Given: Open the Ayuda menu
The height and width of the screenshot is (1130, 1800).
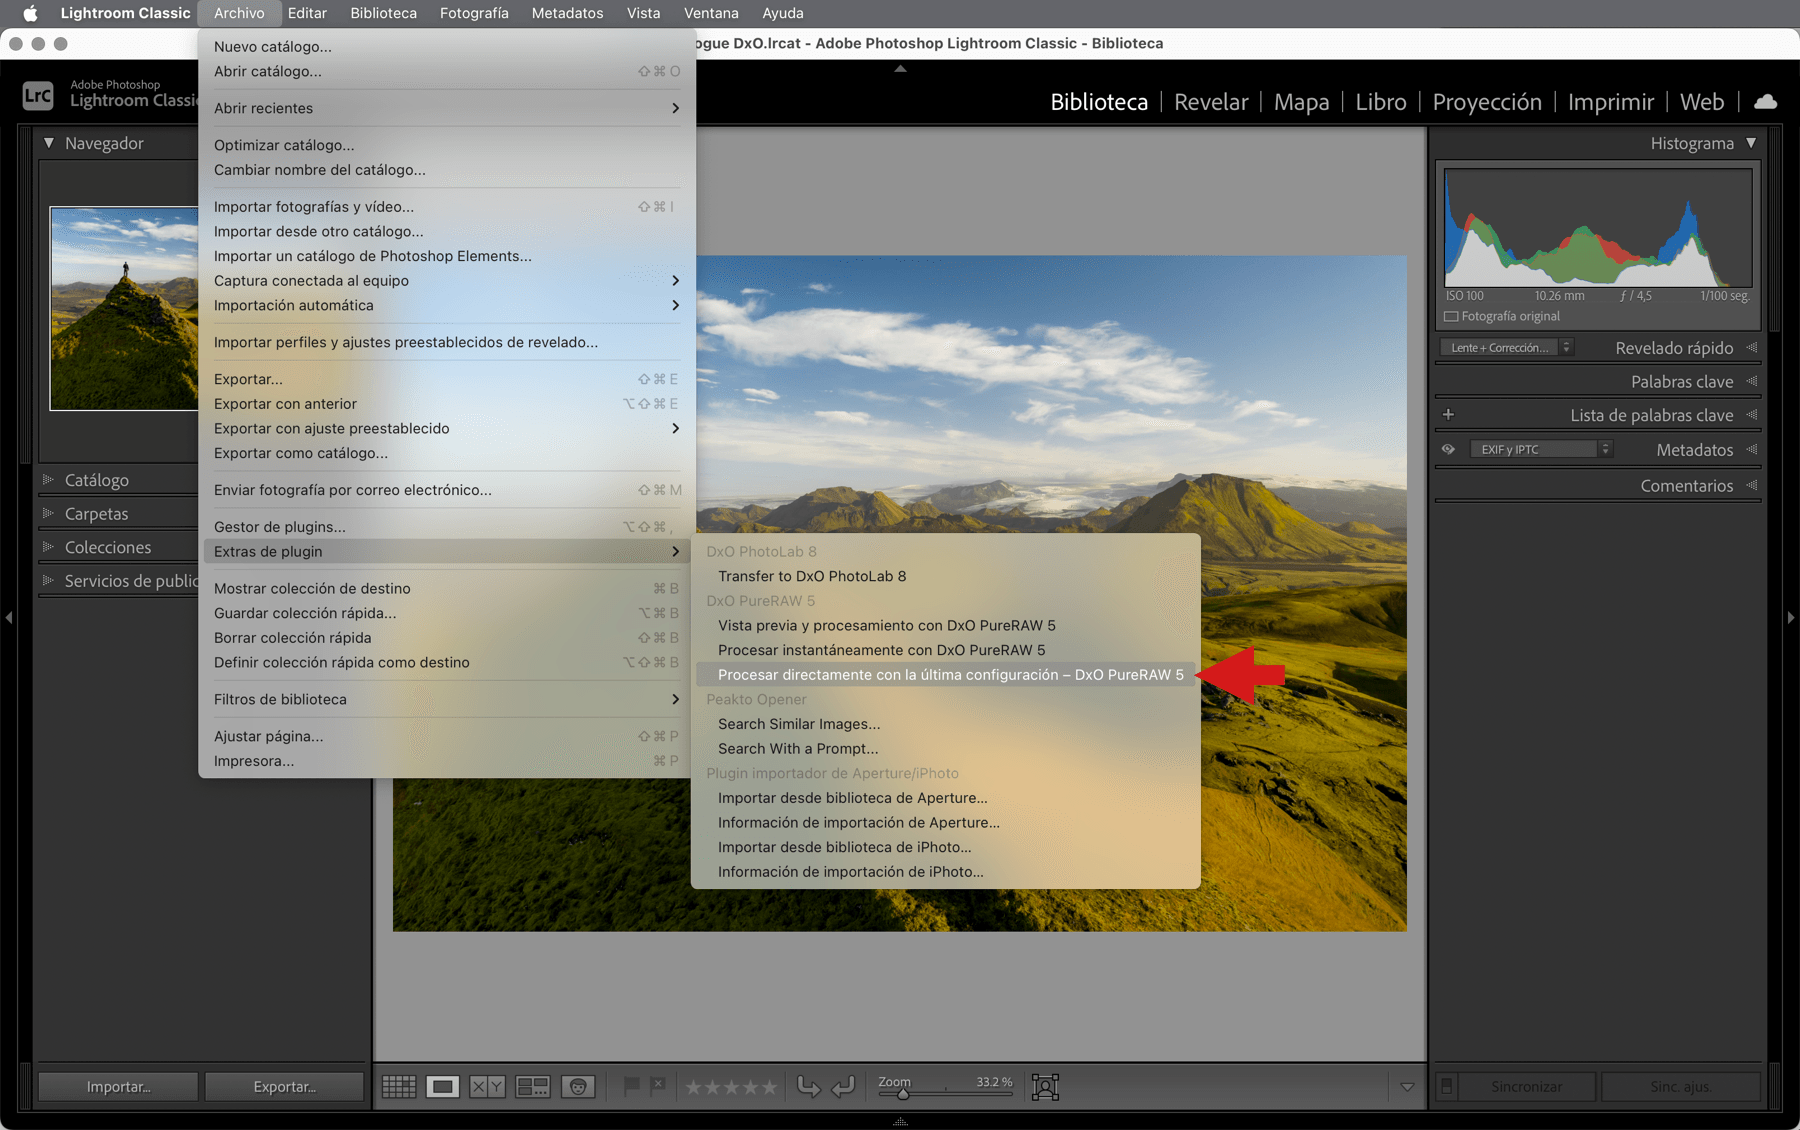Looking at the screenshot, I should point(782,13).
